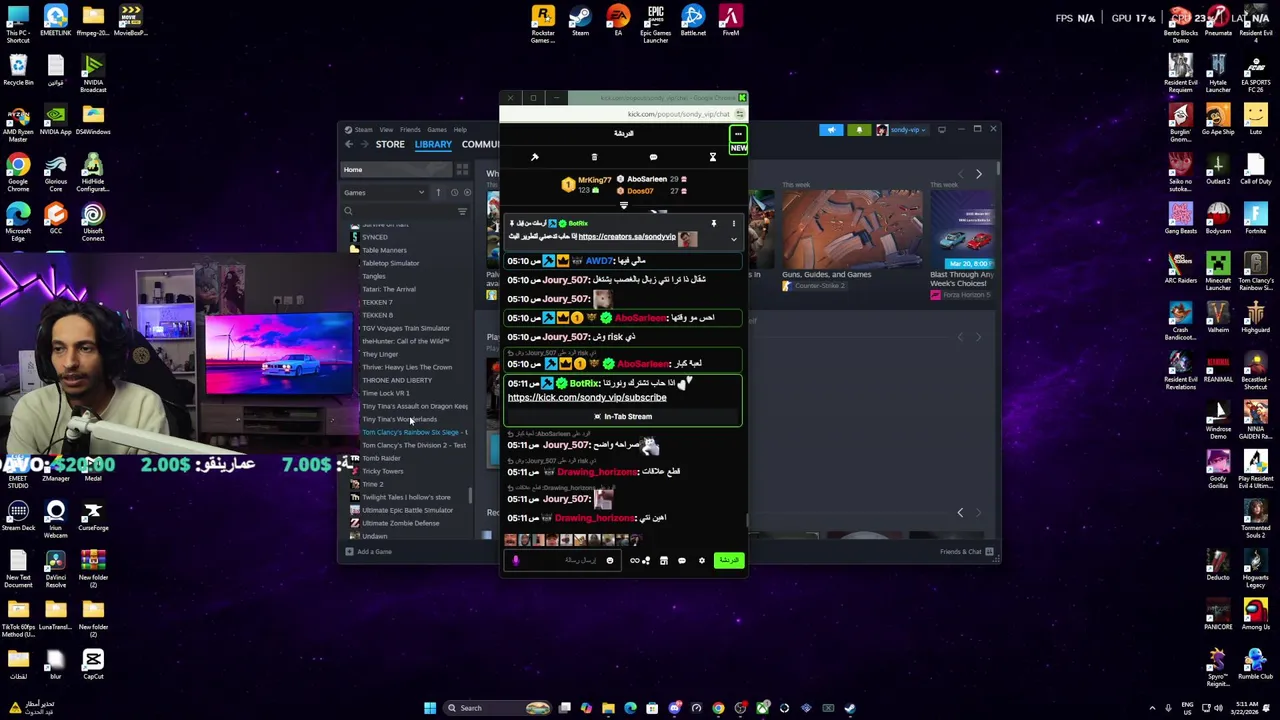Go back with Steam's back arrow

[349, 144]
